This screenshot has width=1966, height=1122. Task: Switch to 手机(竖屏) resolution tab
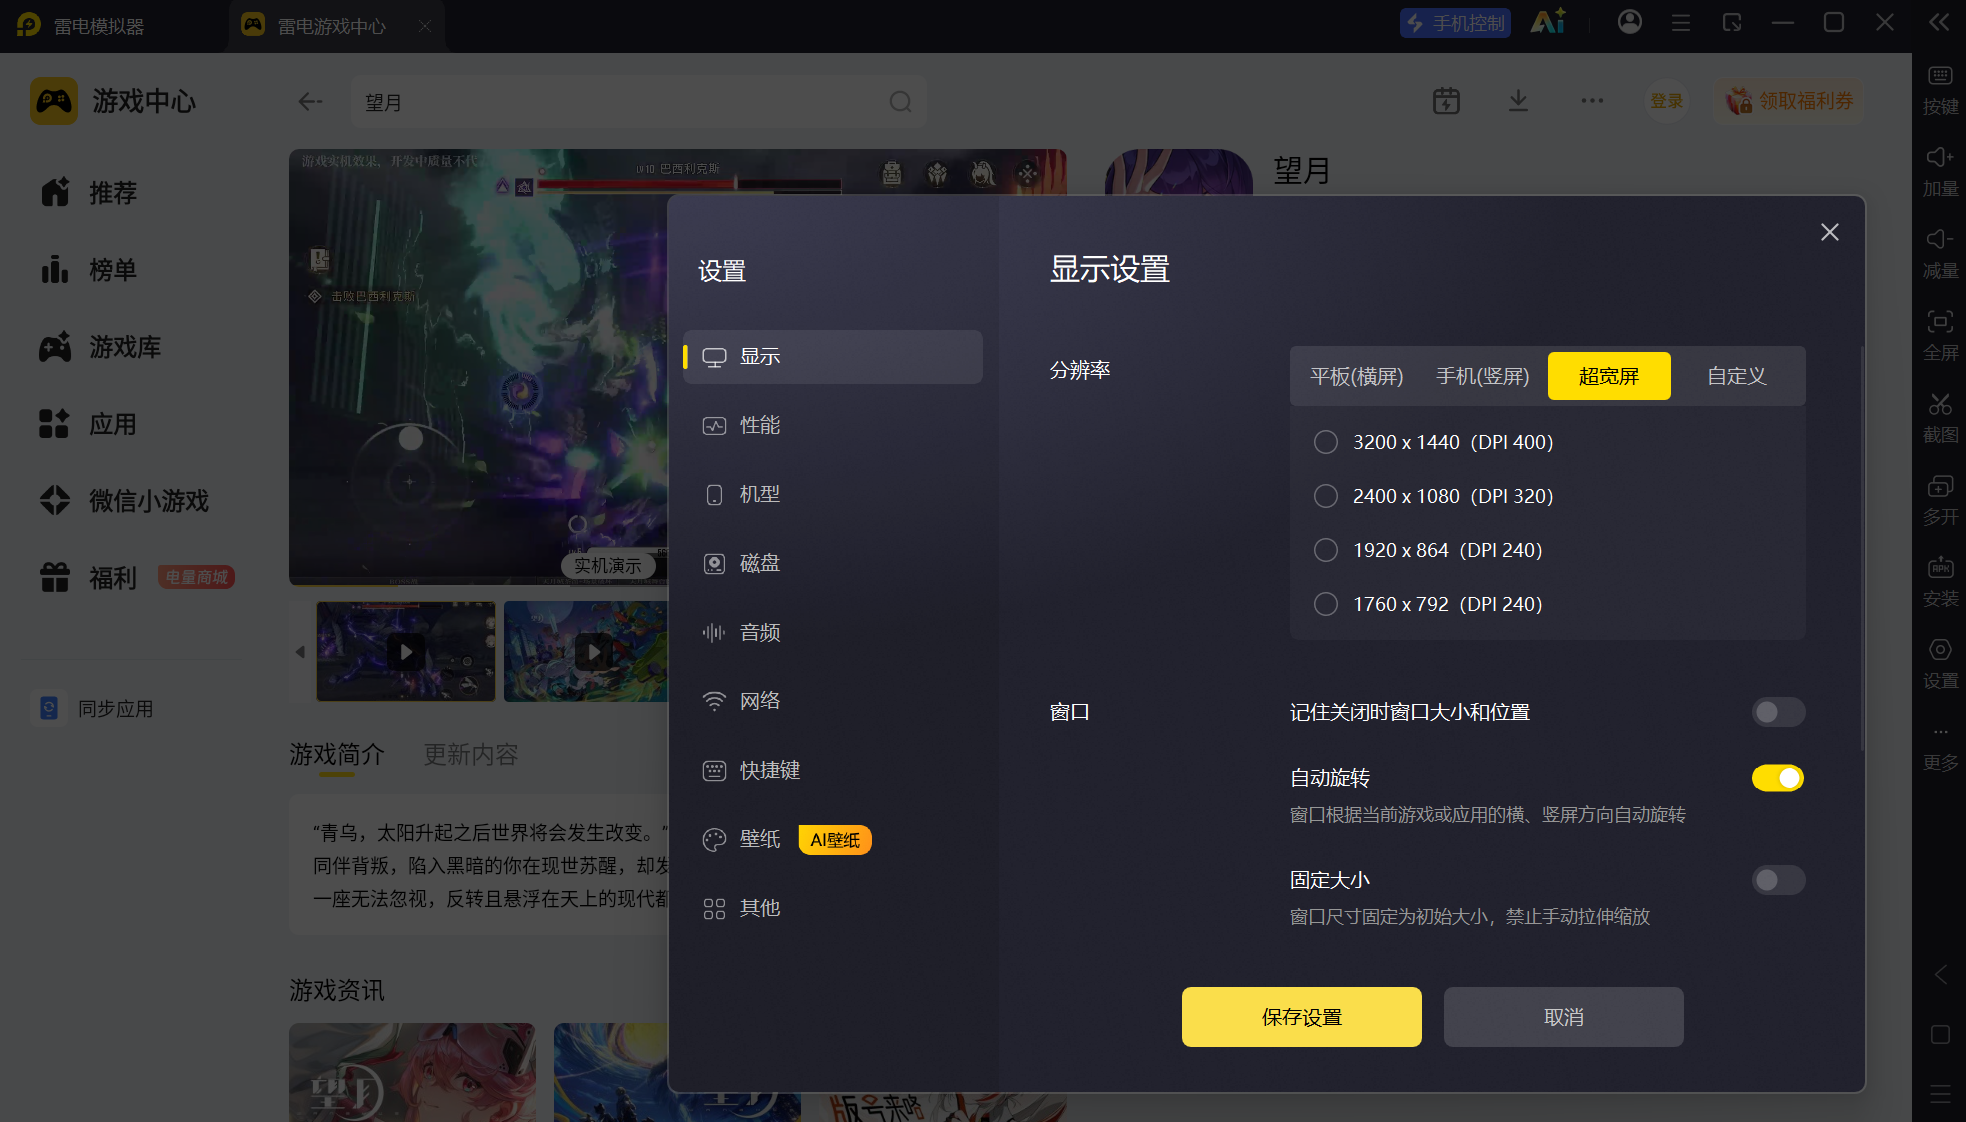point(1483,376)
